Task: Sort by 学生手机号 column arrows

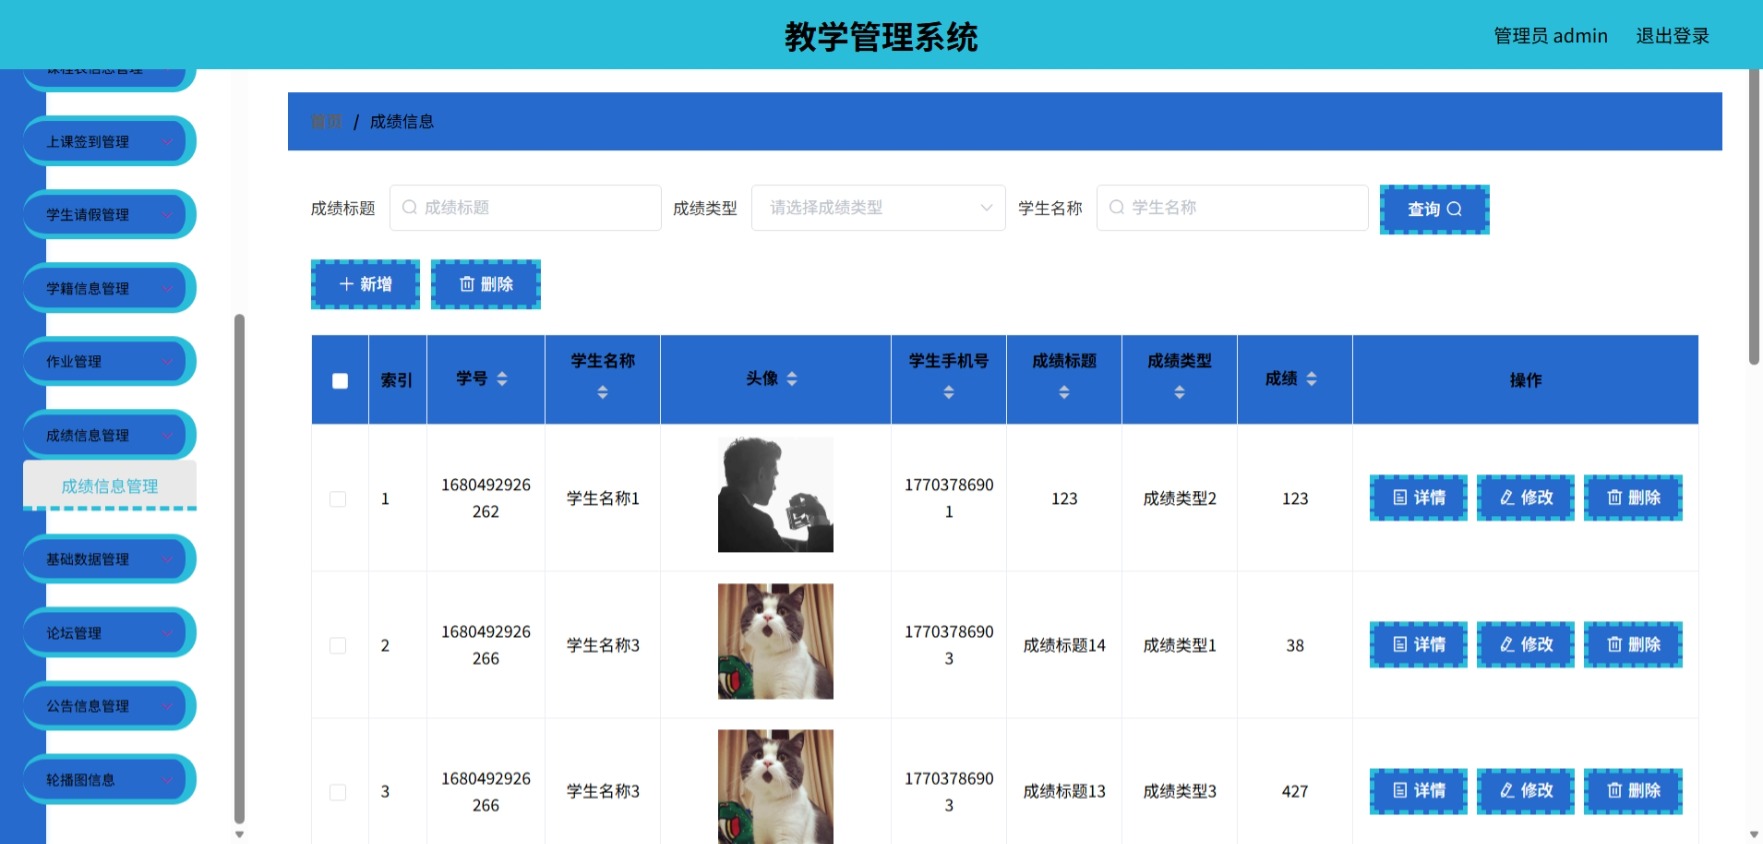Action: [949, 392]
